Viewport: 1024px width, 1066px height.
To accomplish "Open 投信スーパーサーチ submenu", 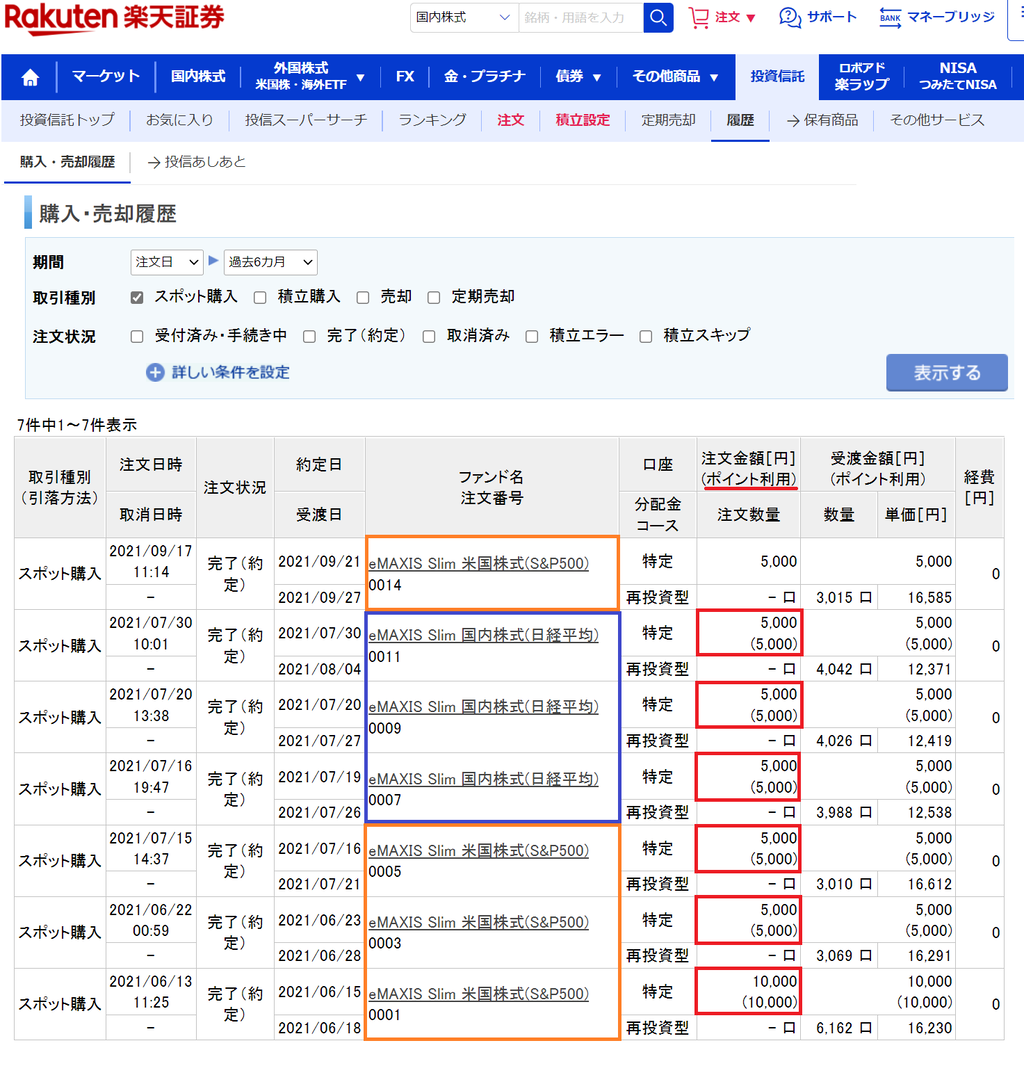I will [306, 120].
